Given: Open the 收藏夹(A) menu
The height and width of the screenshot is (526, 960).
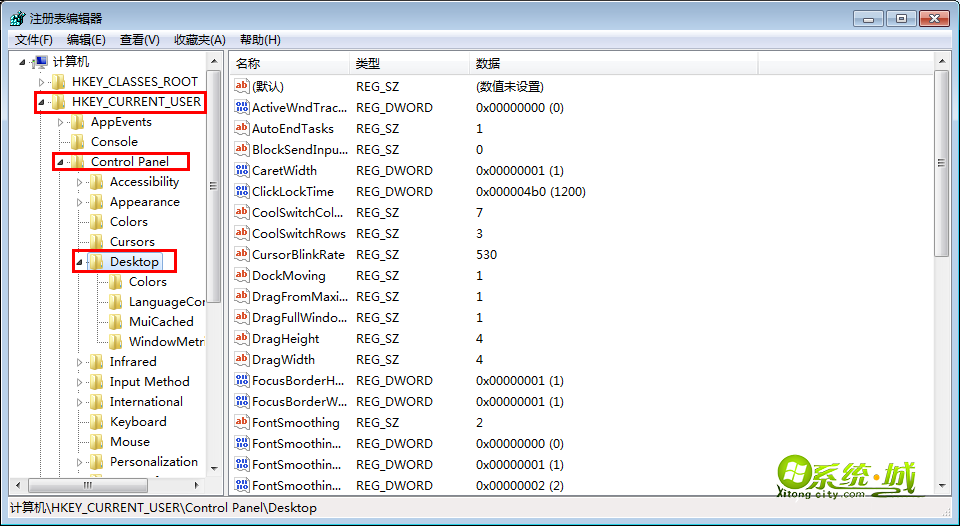Looking at the screenshot, I should click(x=199, y=40).
